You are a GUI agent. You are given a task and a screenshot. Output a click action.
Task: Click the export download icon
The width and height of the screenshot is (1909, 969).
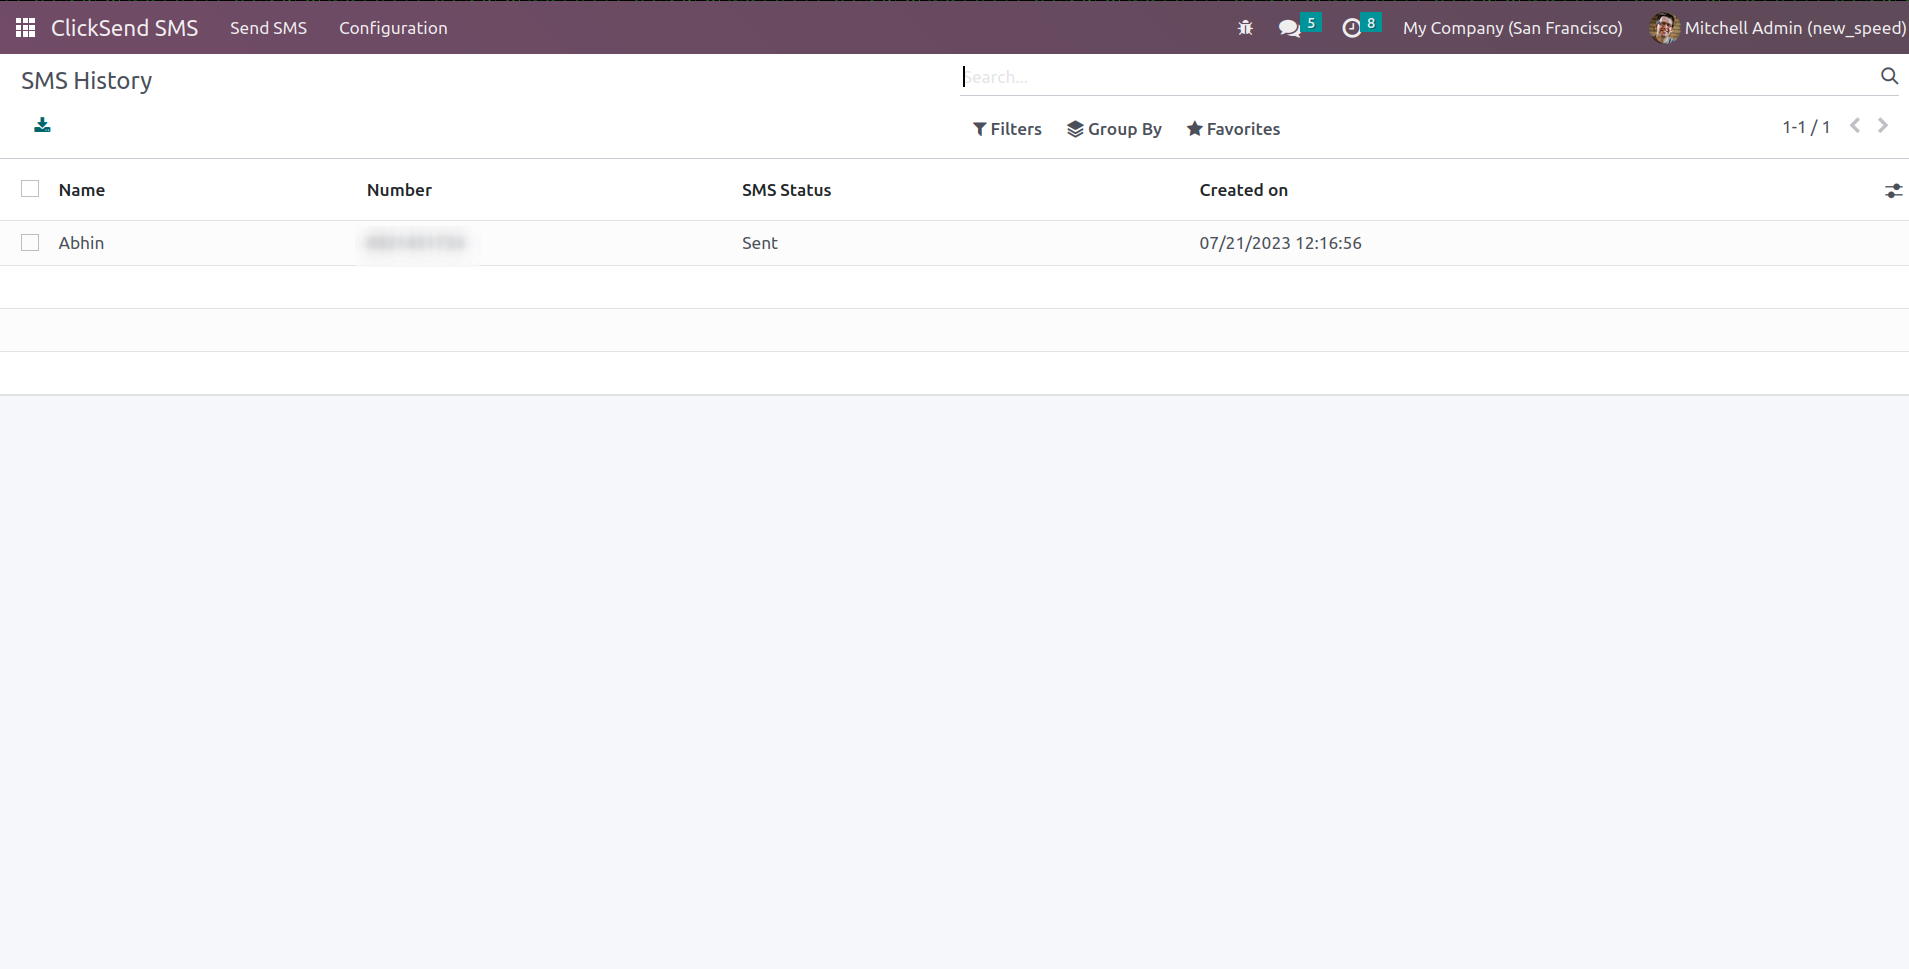click(42, 125)
